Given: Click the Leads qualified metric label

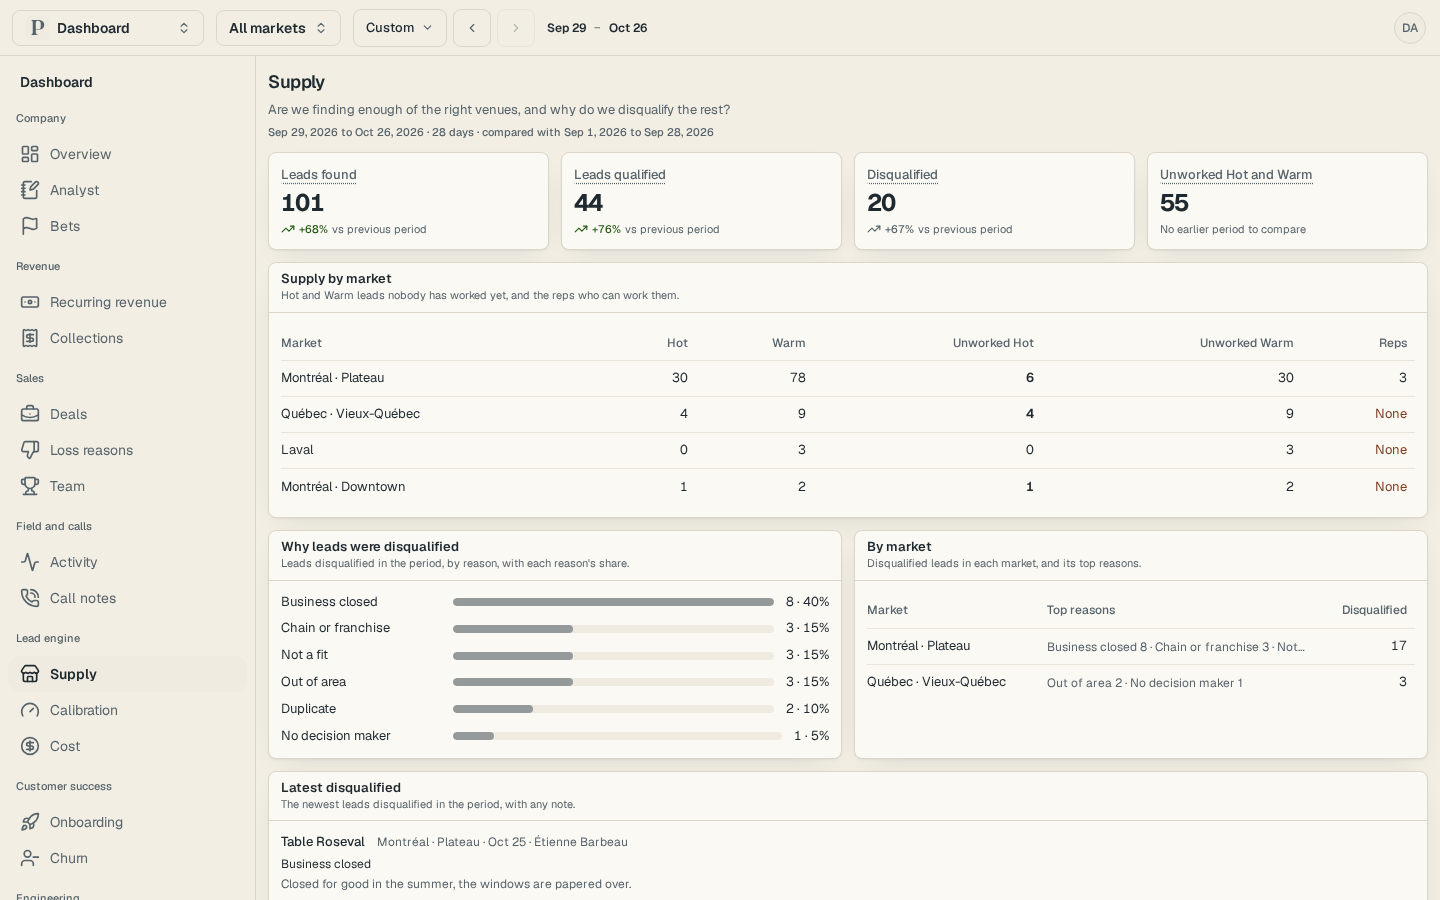Looking at the screenshot, I should coord(620,175).
